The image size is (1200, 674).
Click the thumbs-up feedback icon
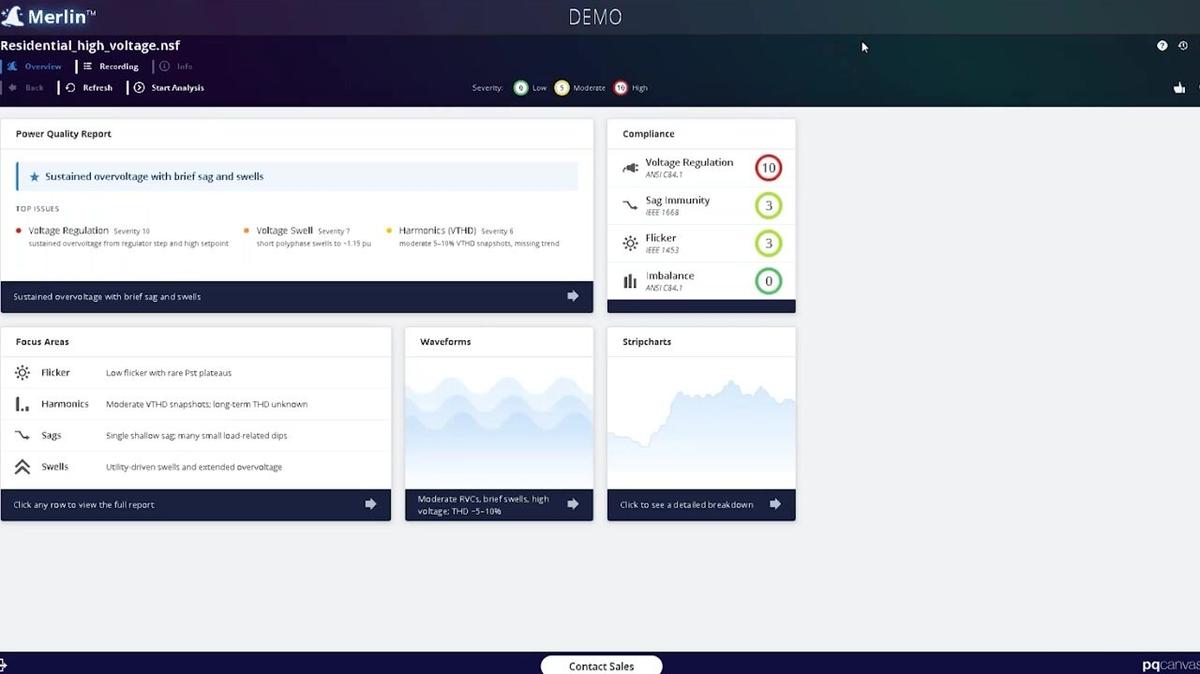[1179, 87]
